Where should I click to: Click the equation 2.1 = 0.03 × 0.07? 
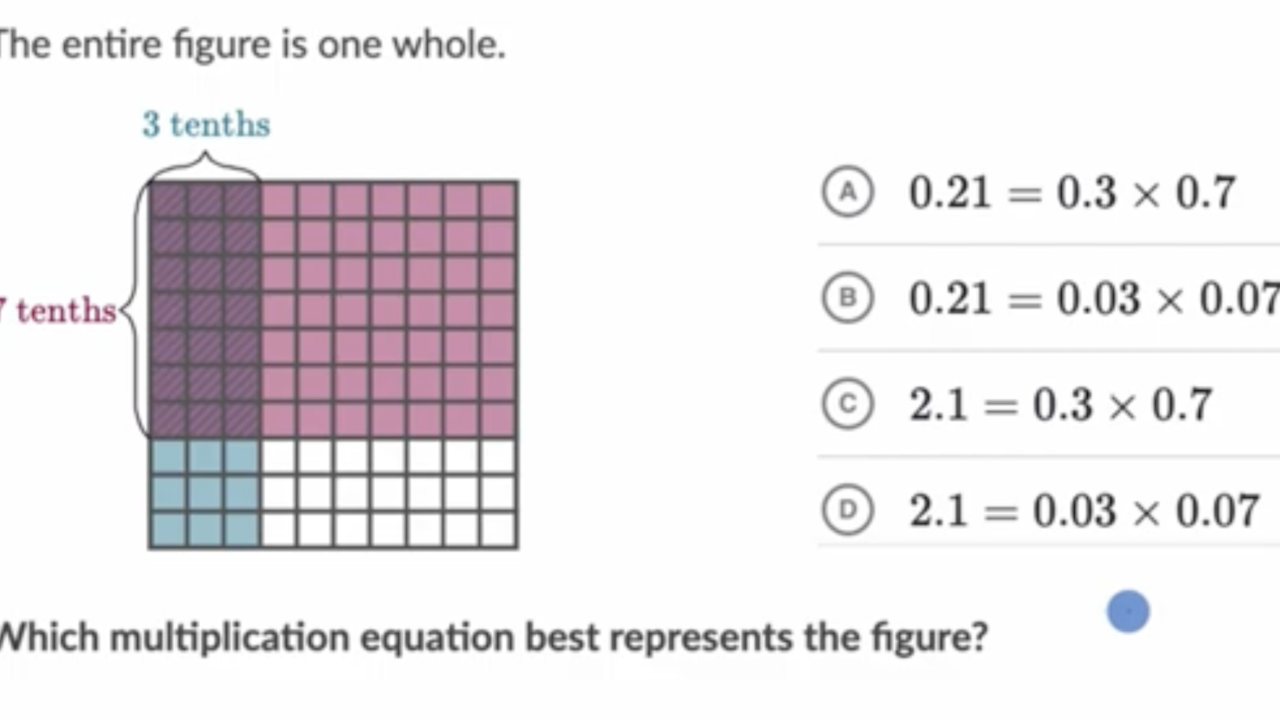click(x=1084, y=510)
